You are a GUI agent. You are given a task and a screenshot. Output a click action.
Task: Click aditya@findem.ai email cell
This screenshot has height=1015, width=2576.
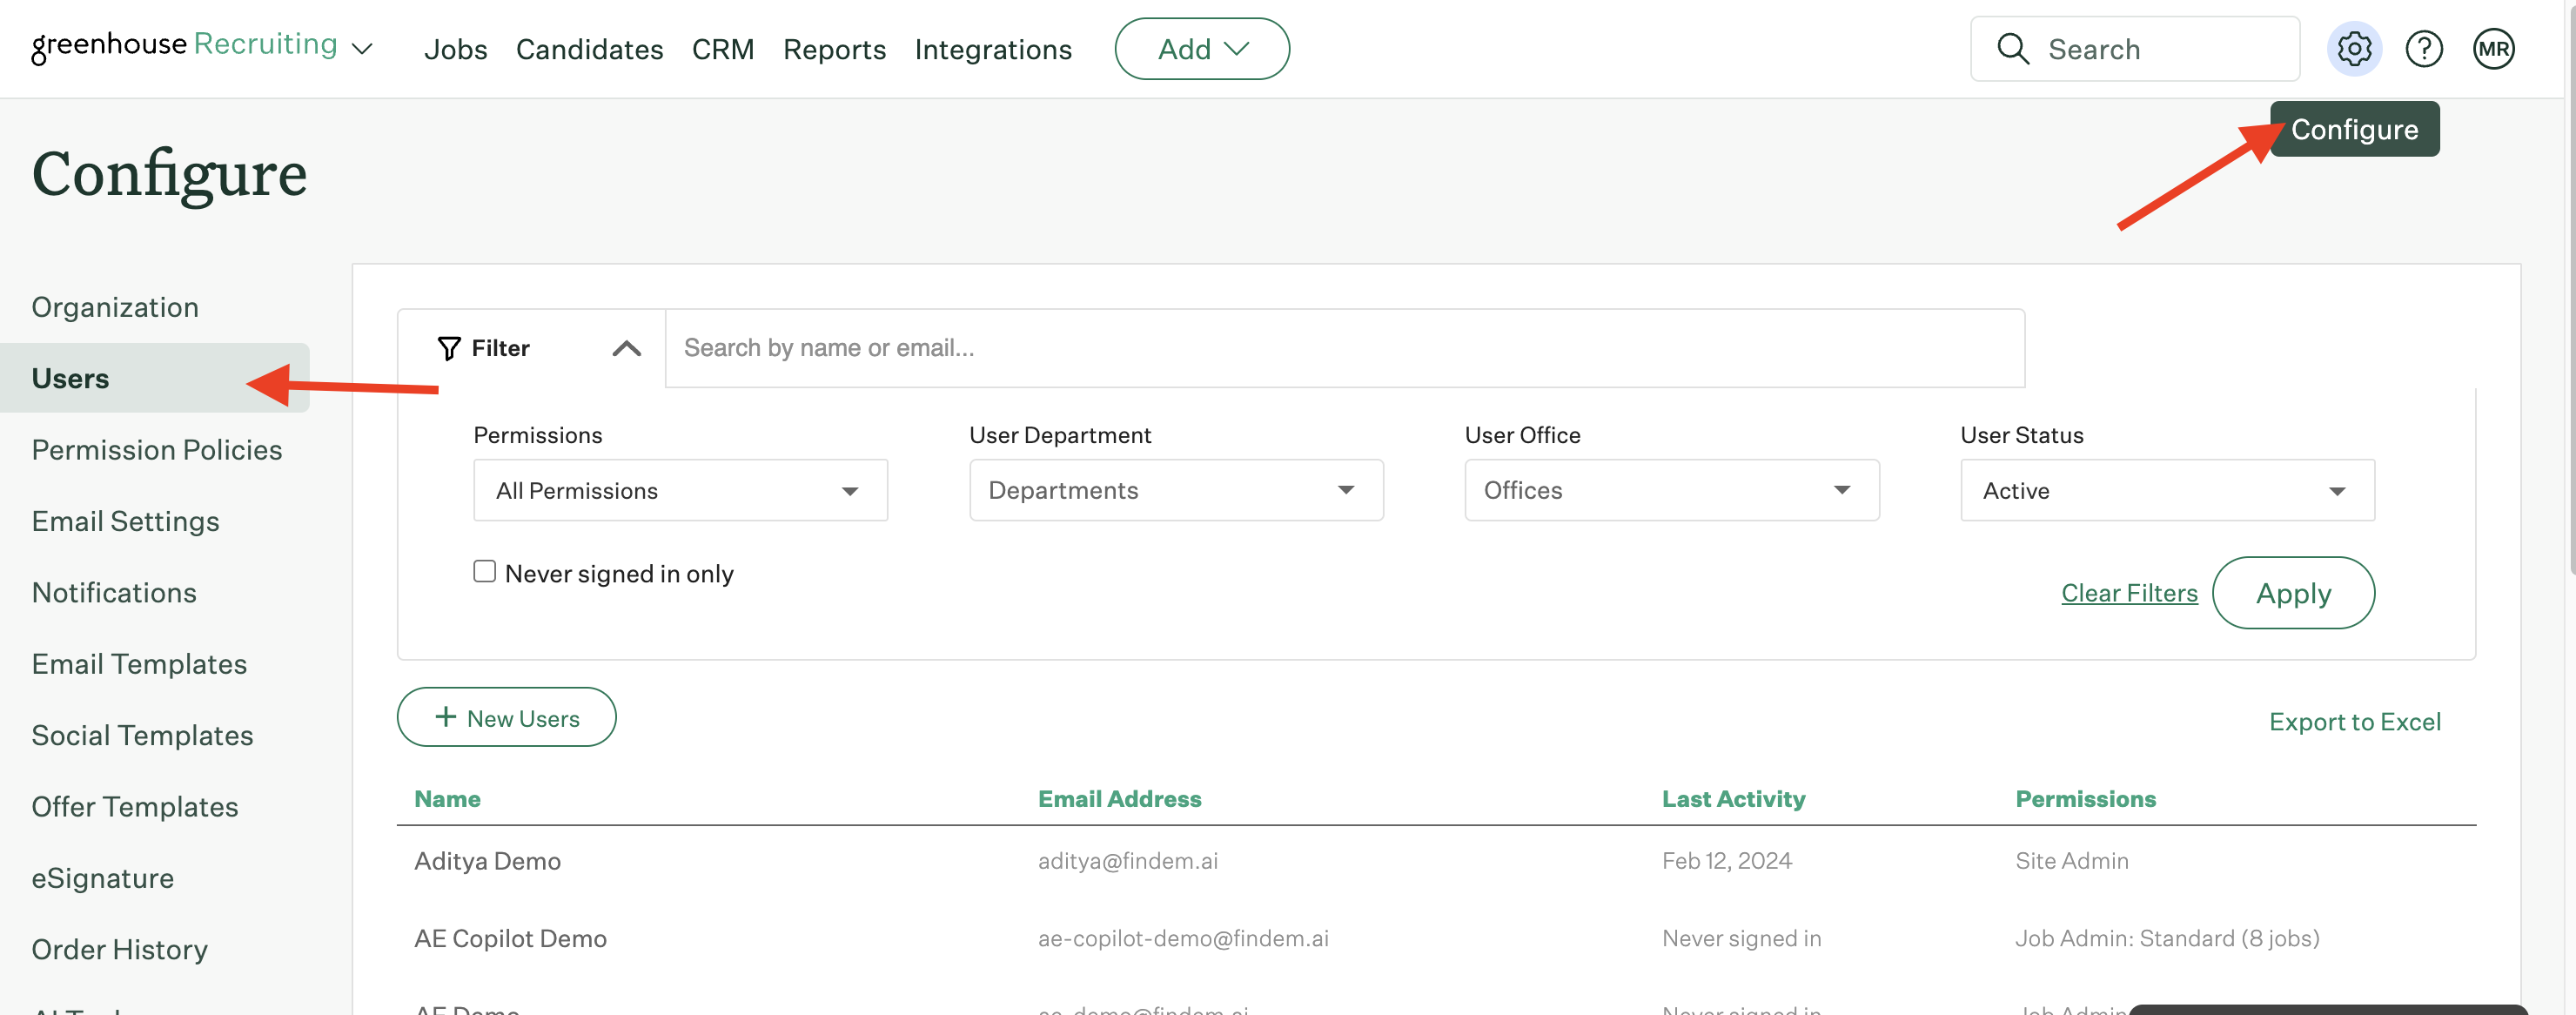[1127, 861]
